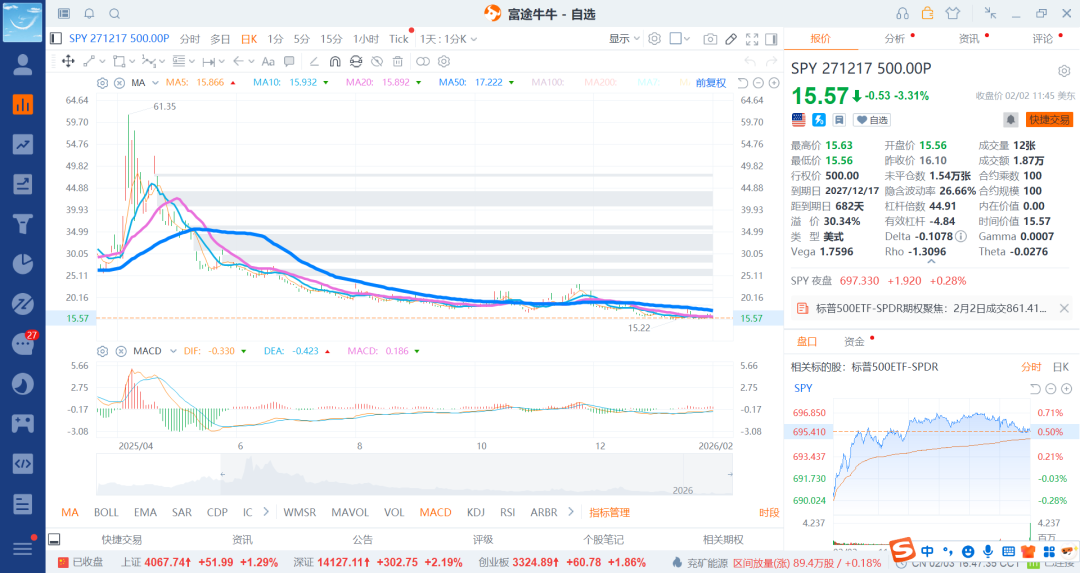Open the pie chart icon in left sidebar
The image size is (1080, 573).
23,264
